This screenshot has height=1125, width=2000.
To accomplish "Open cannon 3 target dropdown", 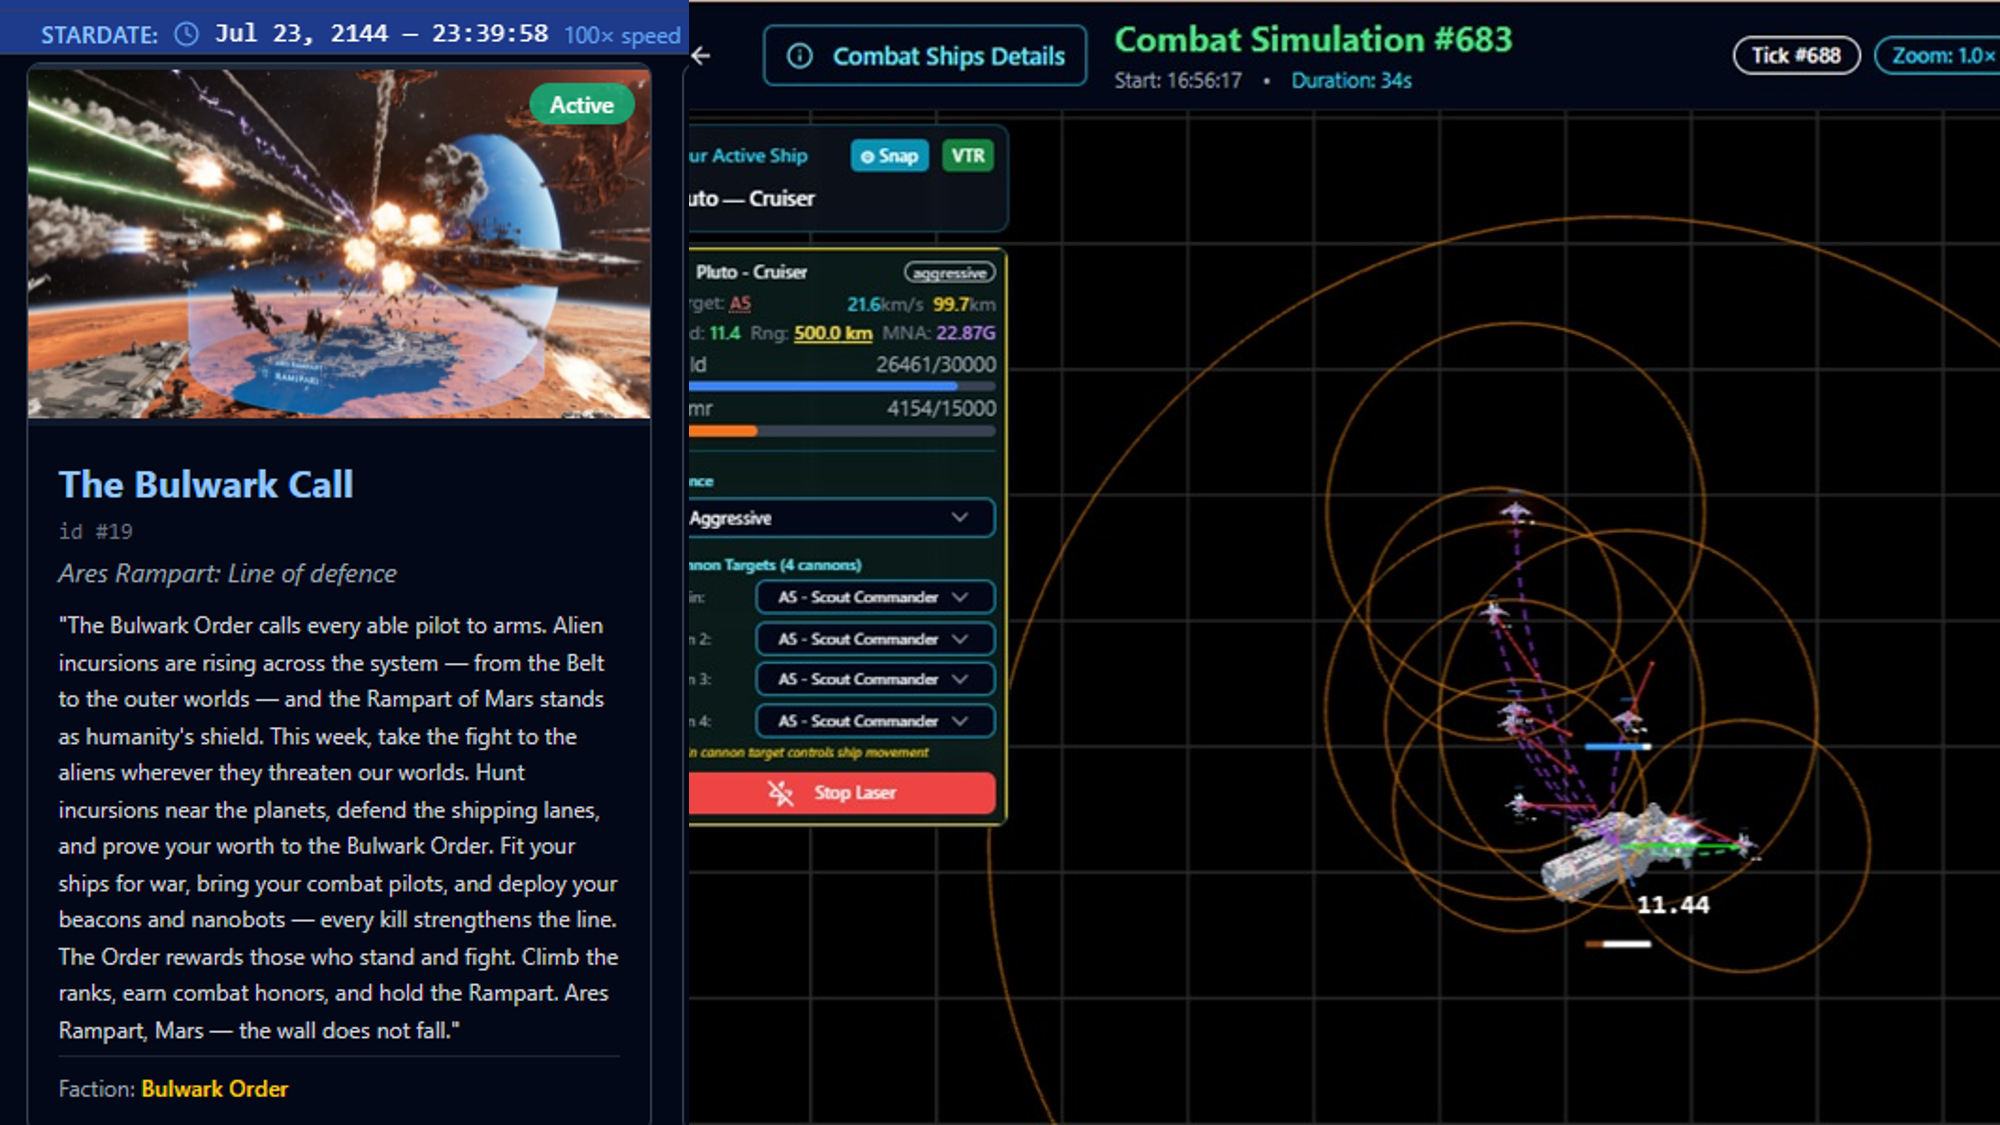I will 875,679.
